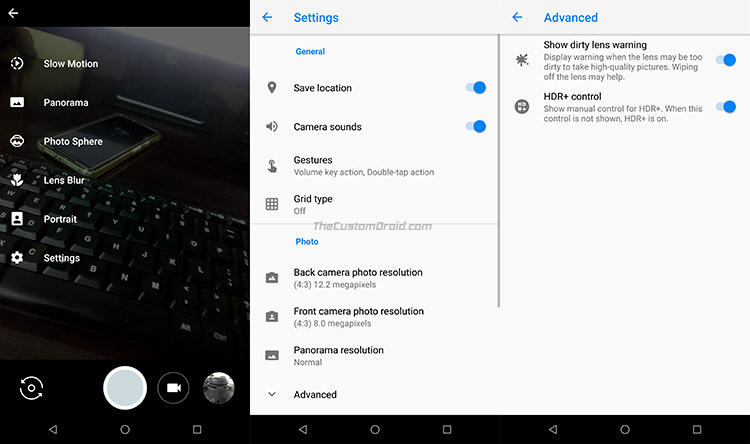Screen dimensions: 750x444
Task: Open Gestures settings
Action: (x=374, y=166)
